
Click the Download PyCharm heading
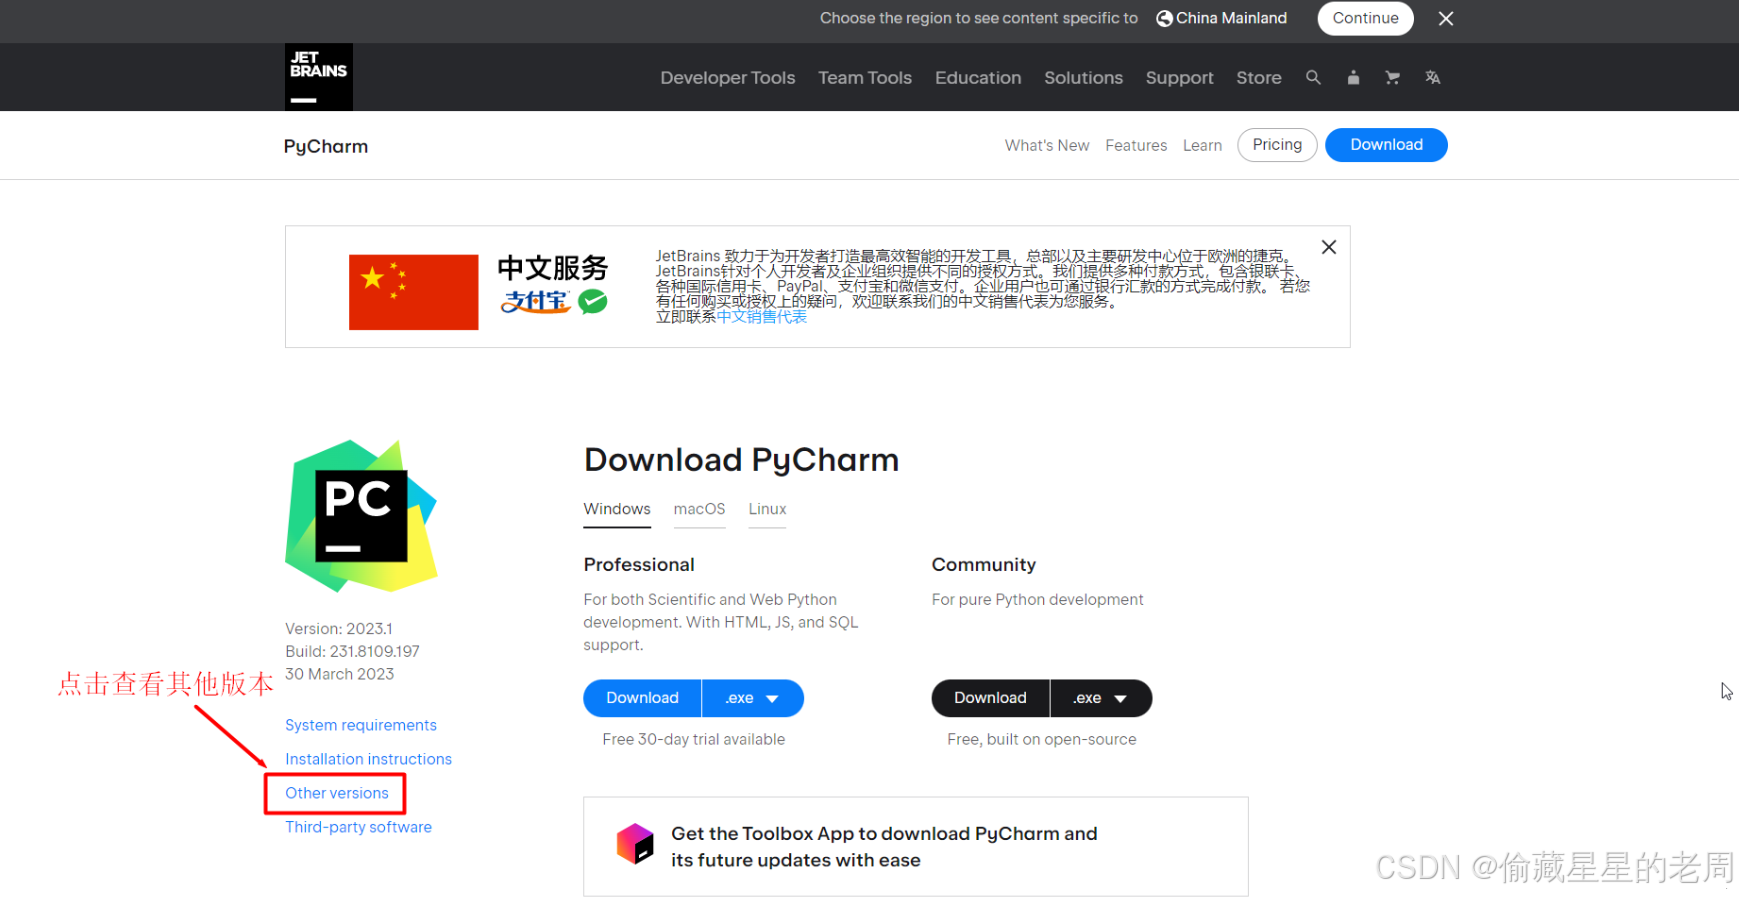tap(741, 460)
